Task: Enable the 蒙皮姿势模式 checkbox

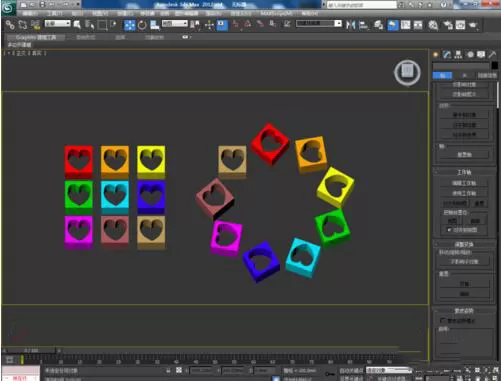Action: [442, 320]
